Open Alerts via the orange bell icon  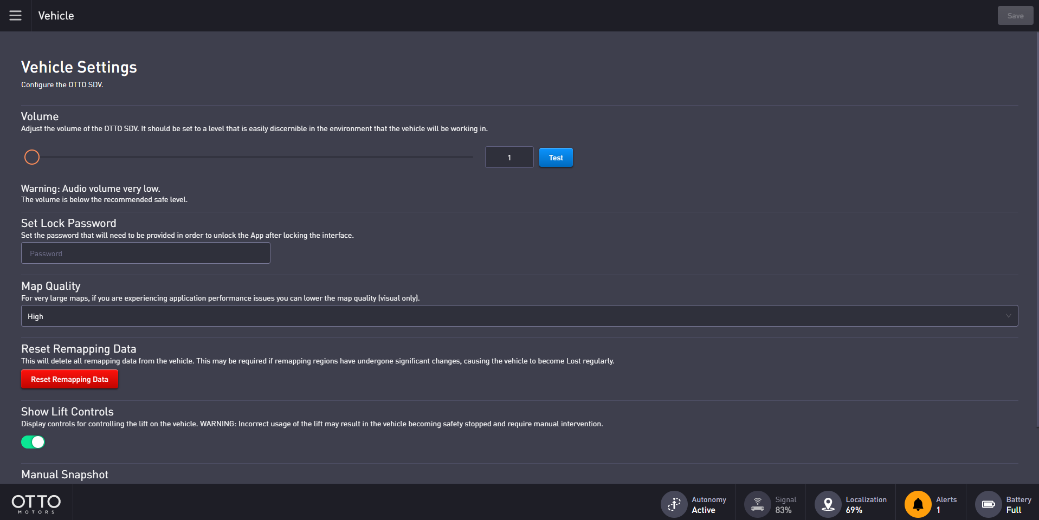917,504
